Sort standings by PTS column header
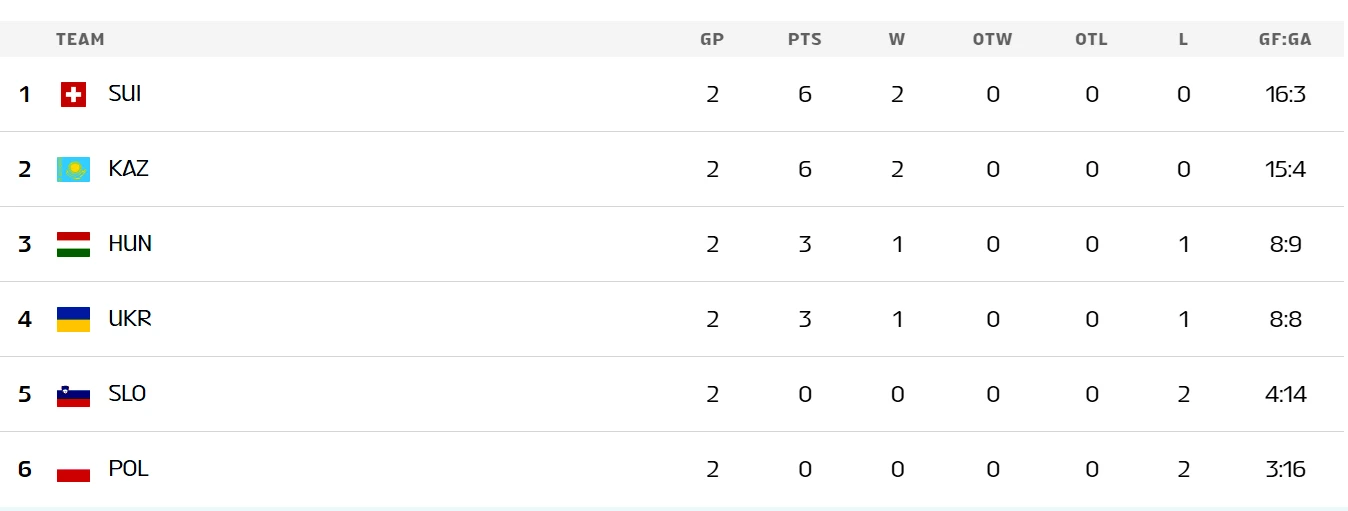 pos(805,40)
